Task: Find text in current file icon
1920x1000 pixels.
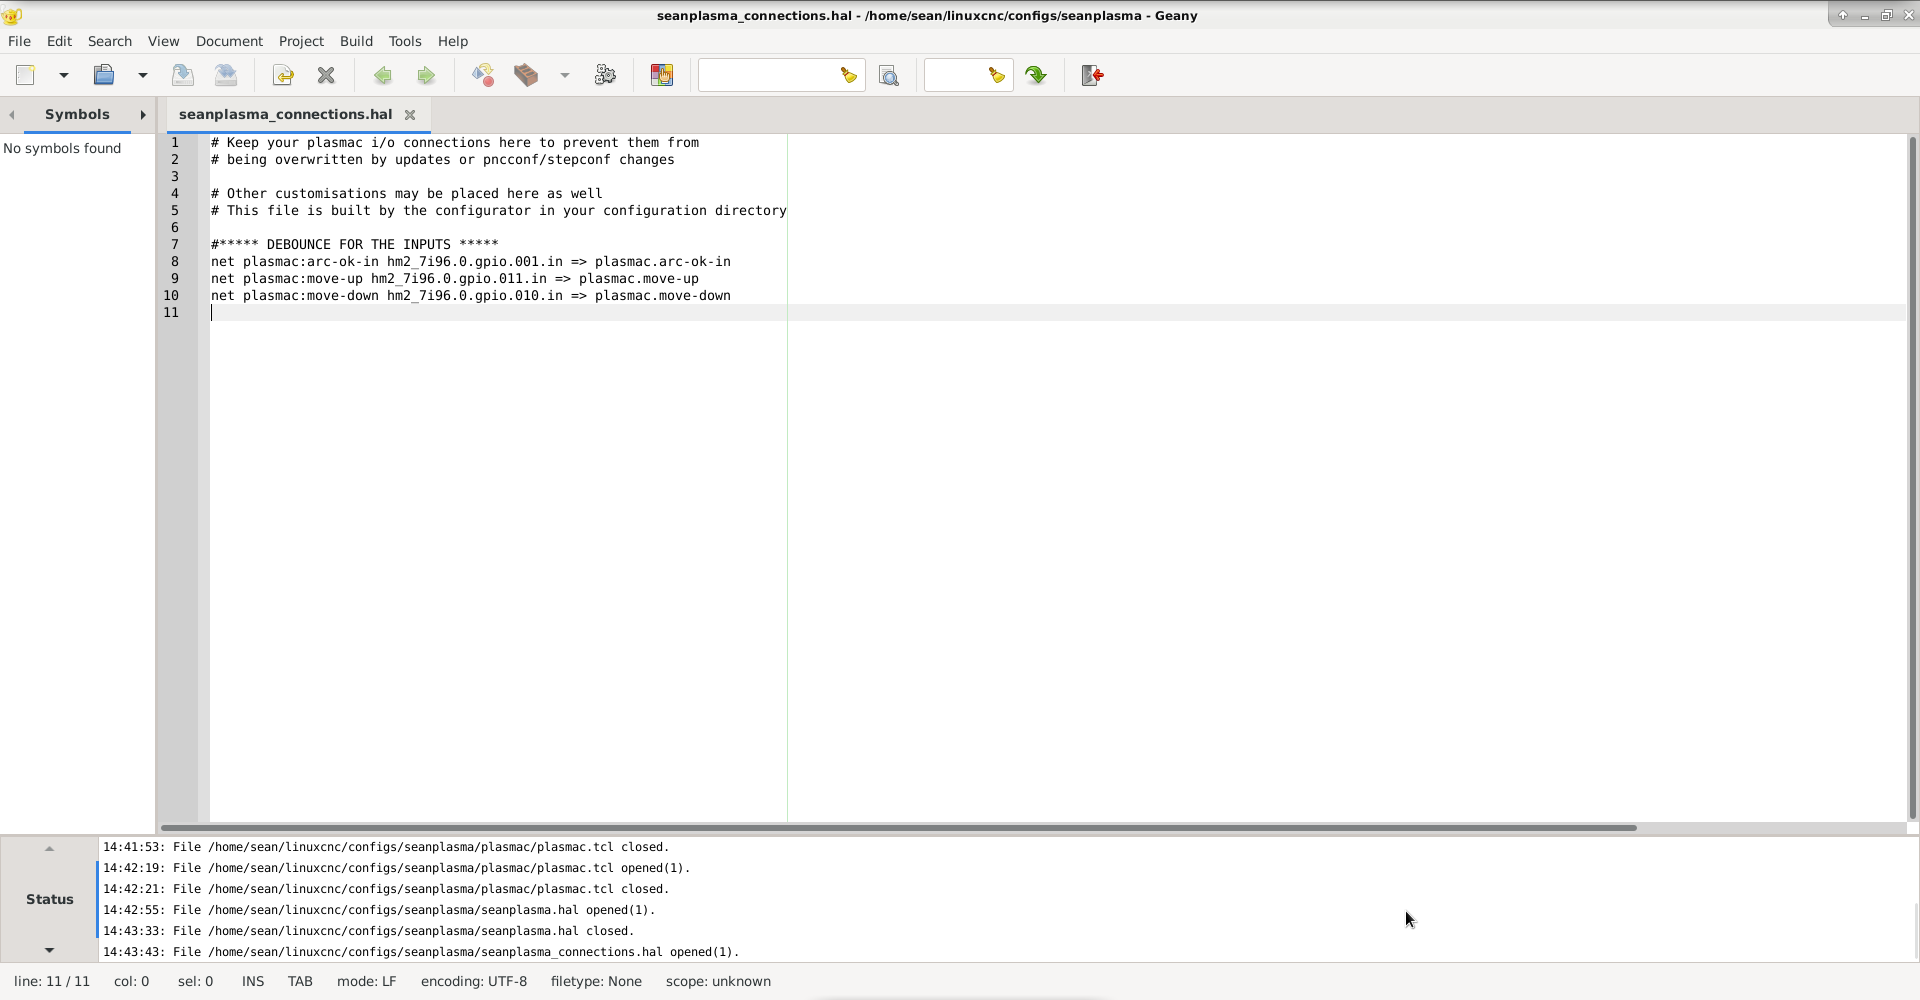Action: 889,75
